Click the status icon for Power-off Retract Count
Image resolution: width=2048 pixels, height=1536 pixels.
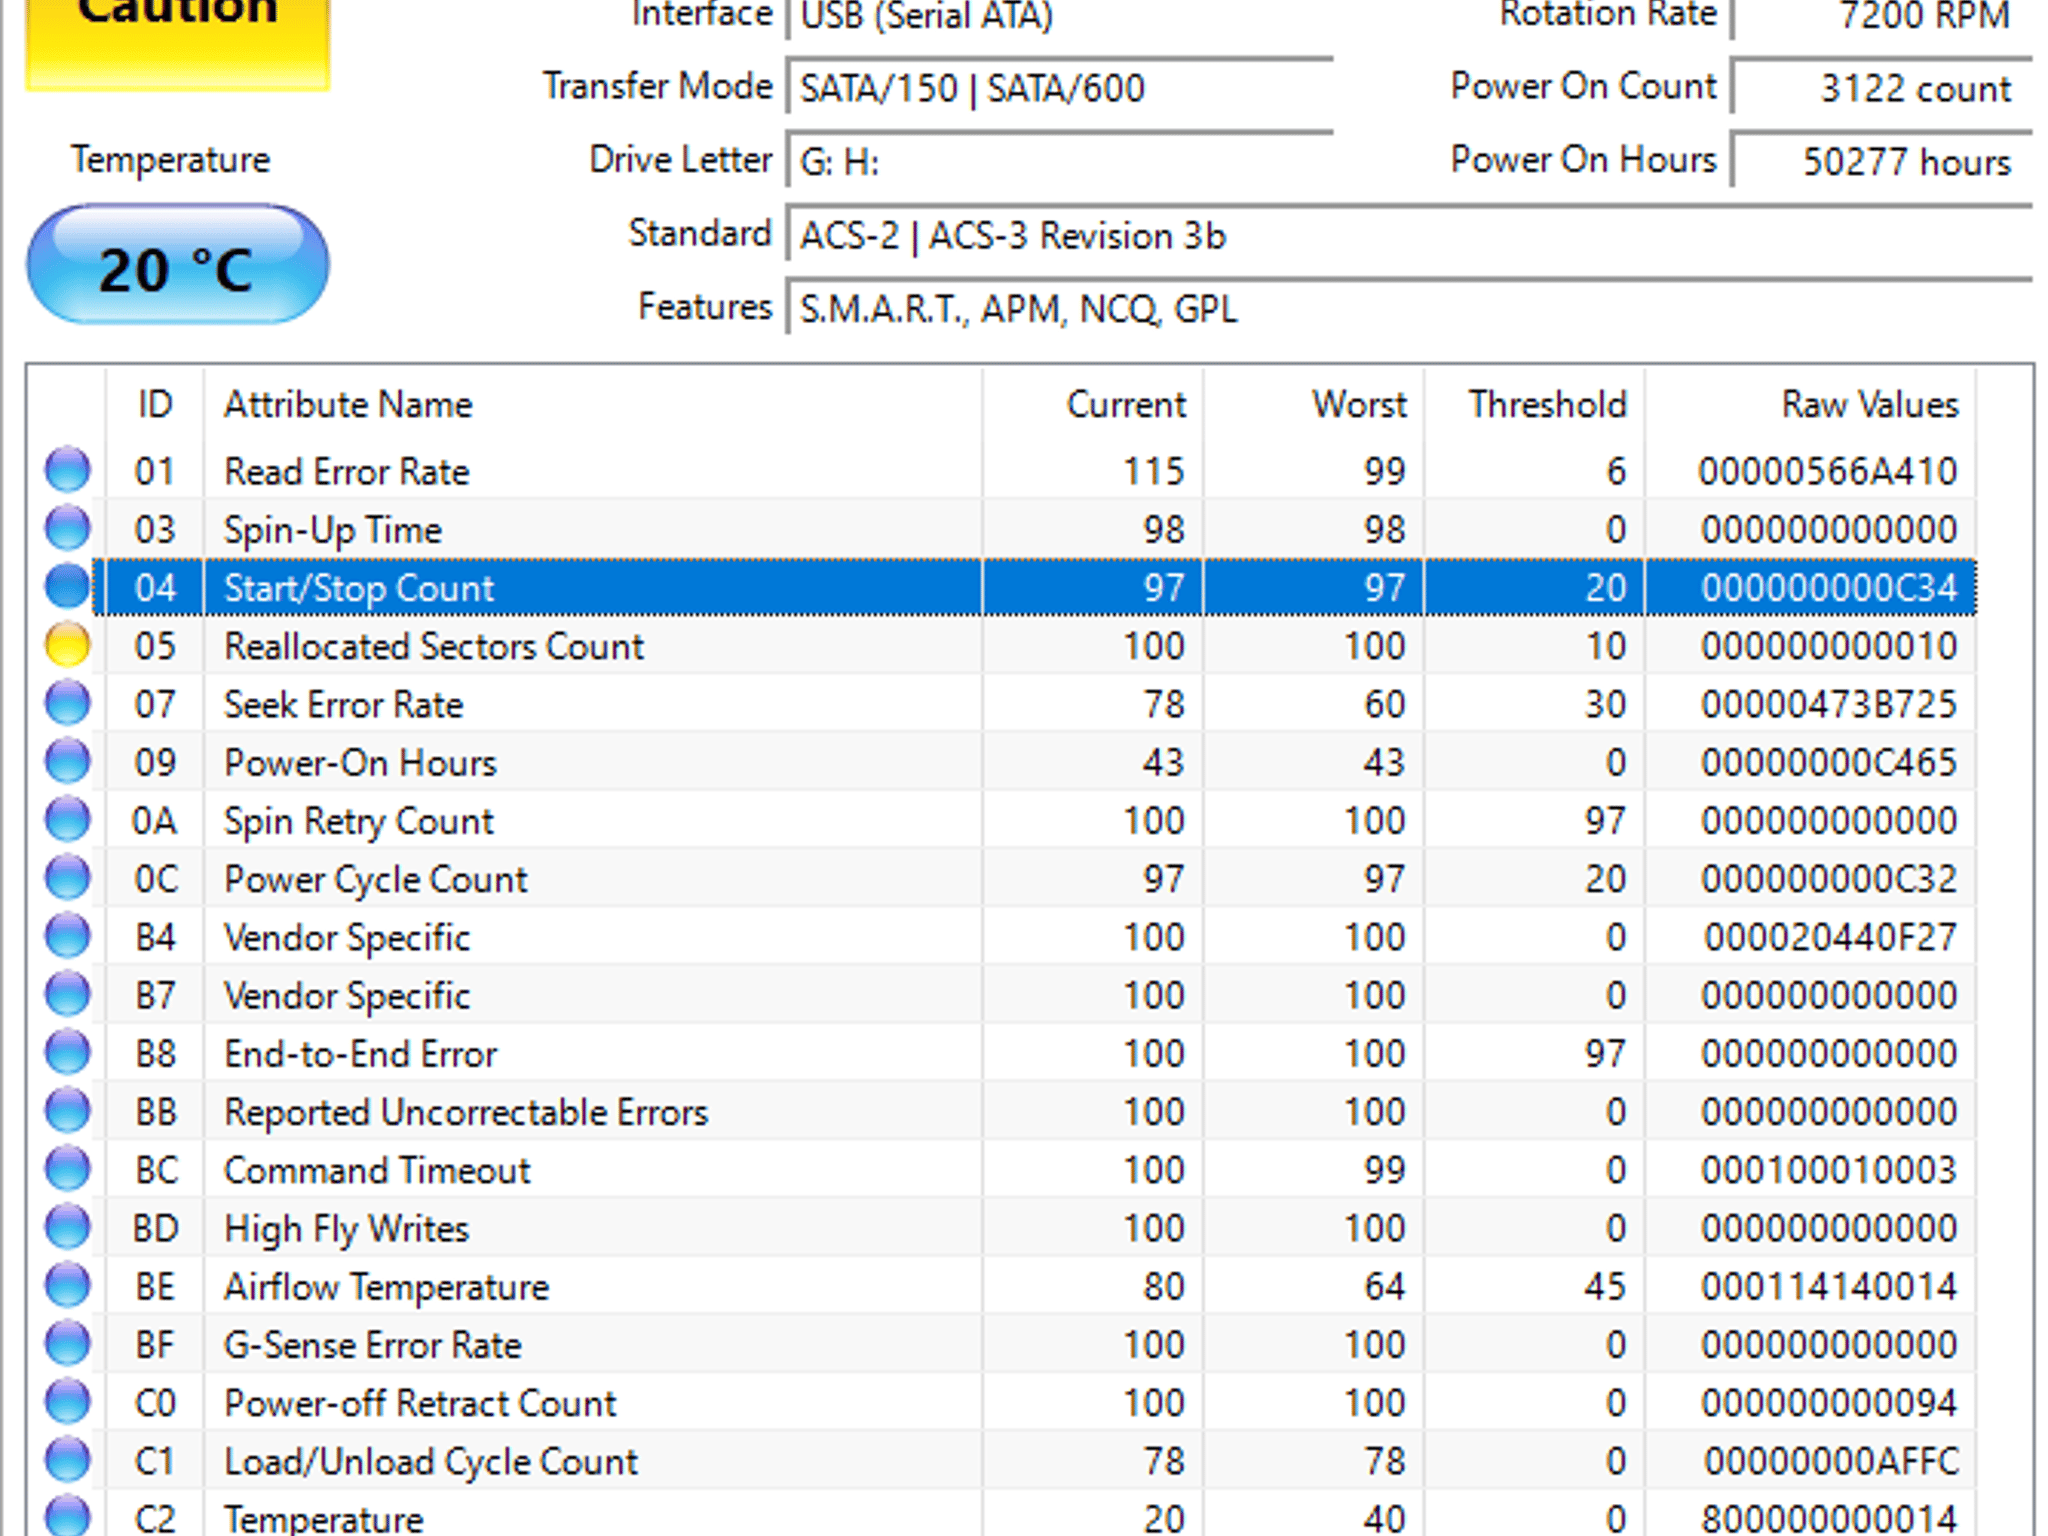tap(68, 1402)
